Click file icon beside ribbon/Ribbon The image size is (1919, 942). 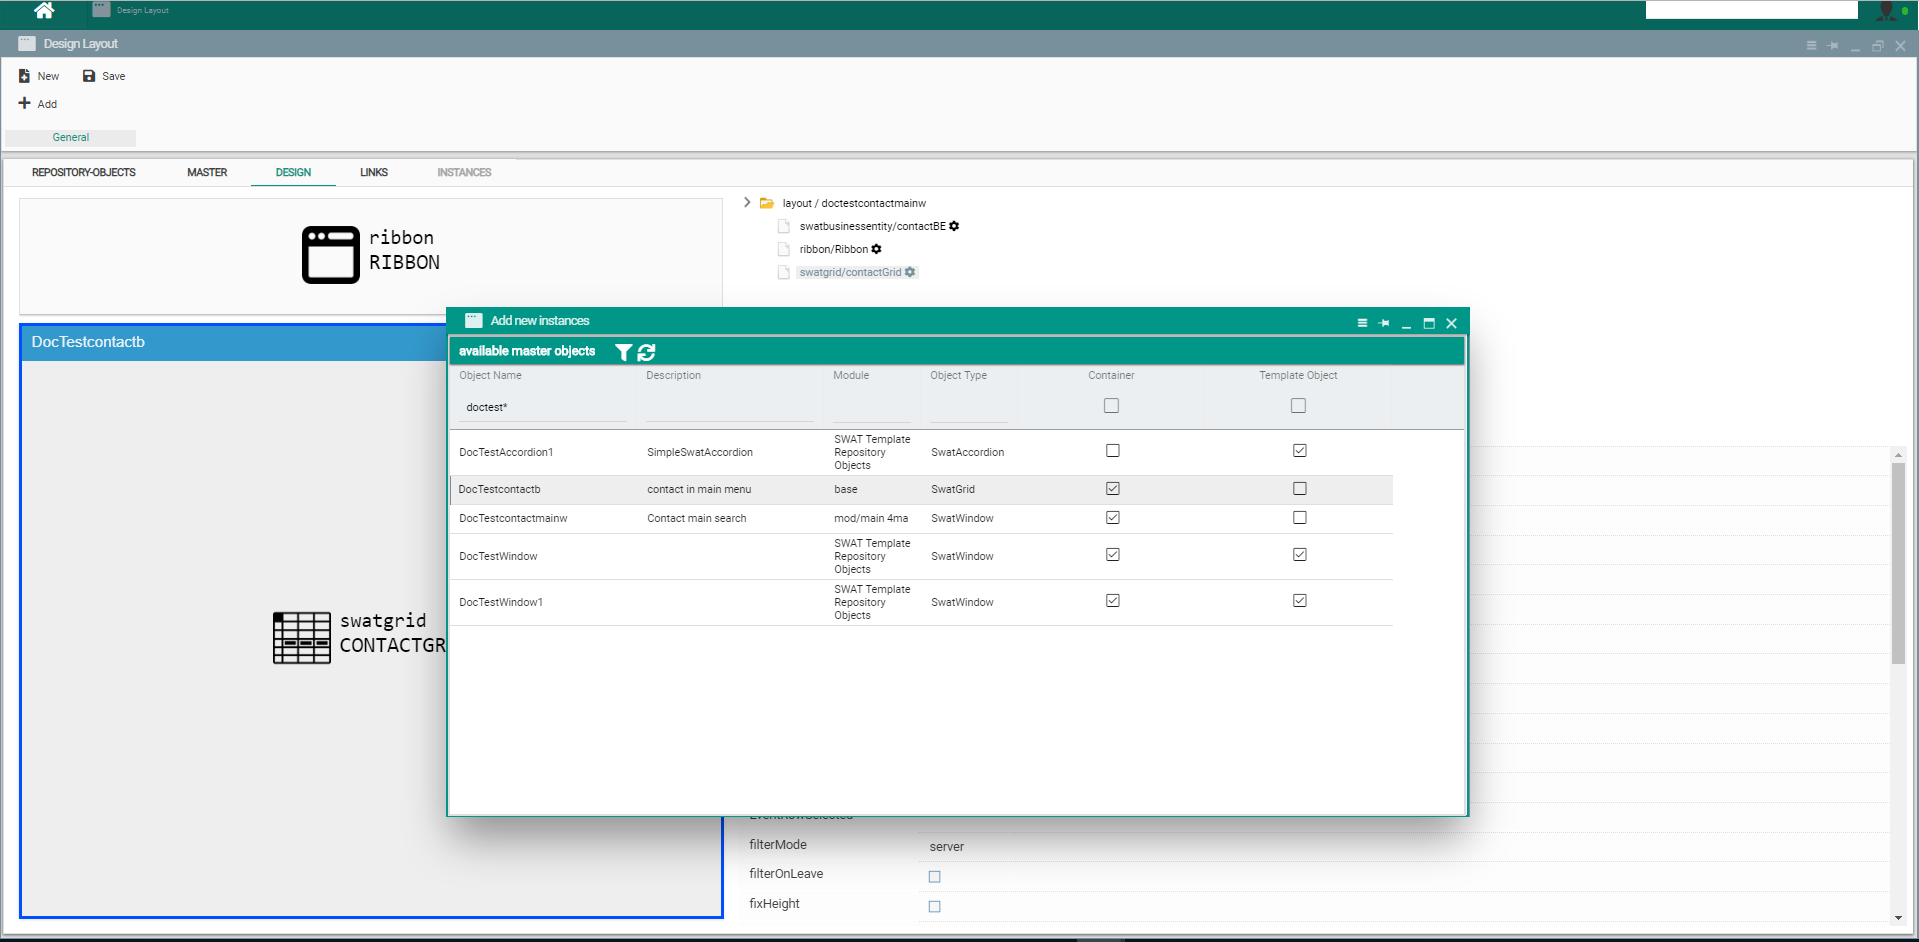[x=784, y=249]
